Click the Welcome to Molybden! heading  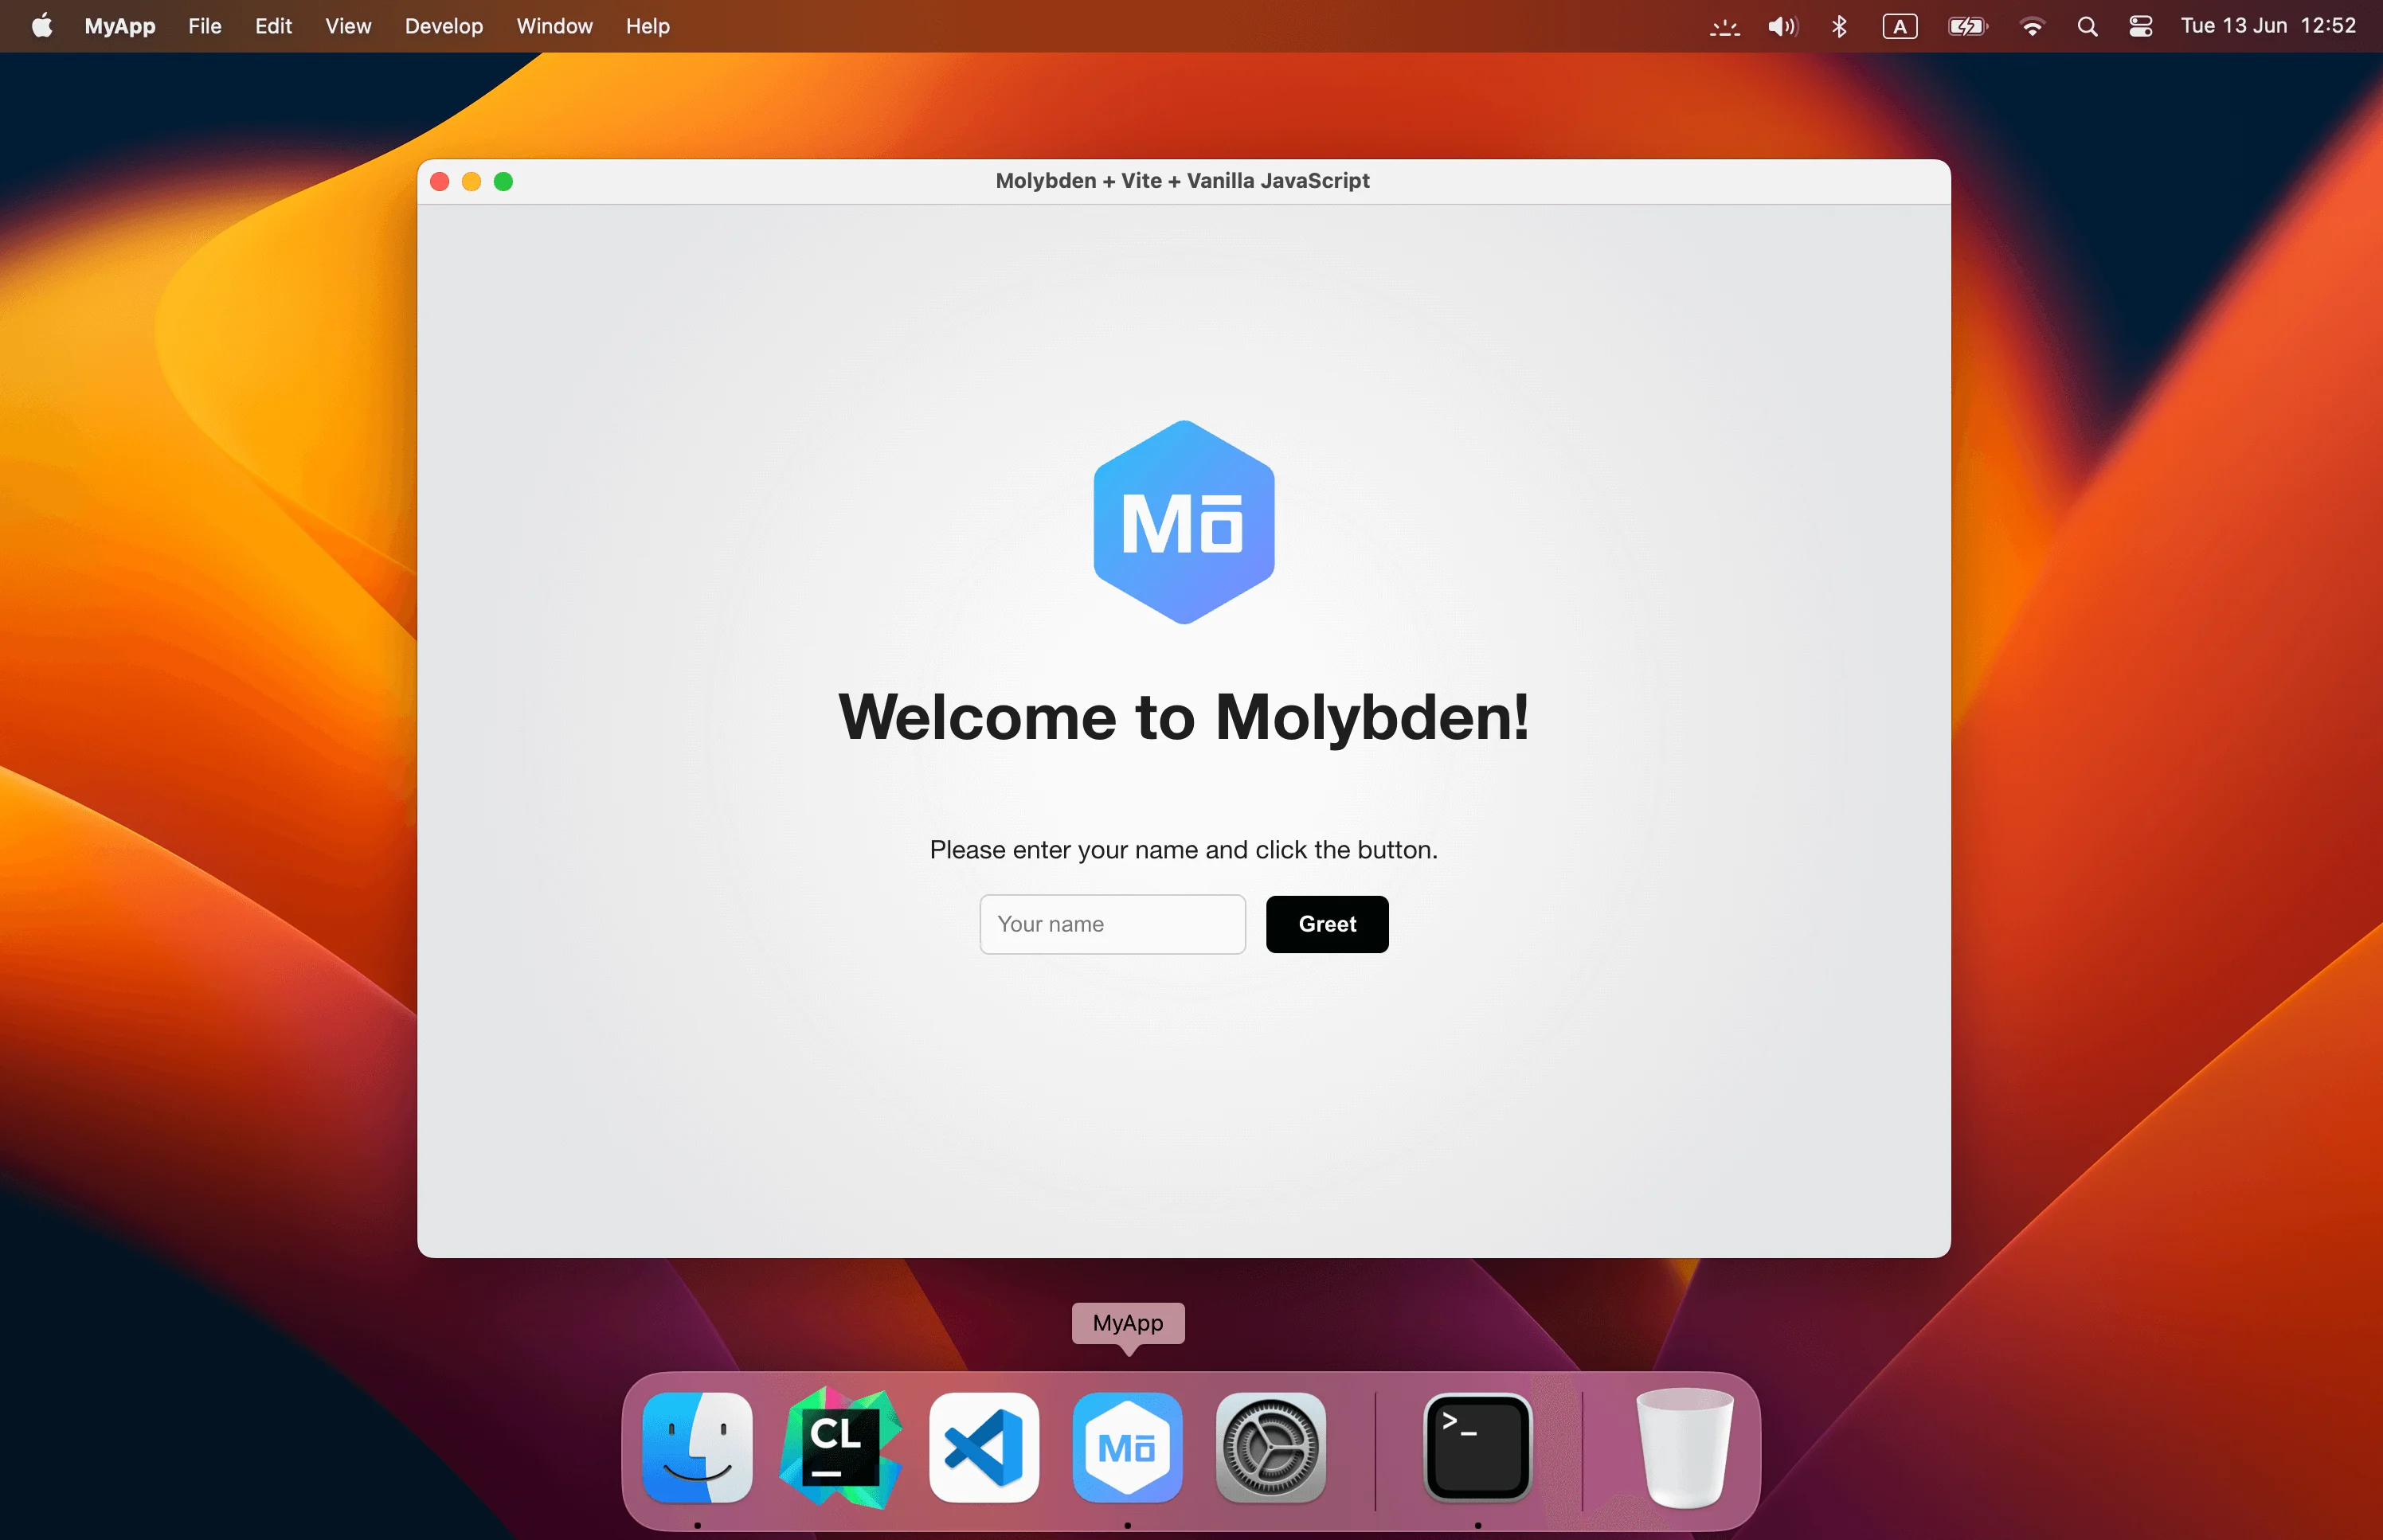point(1184,718)
